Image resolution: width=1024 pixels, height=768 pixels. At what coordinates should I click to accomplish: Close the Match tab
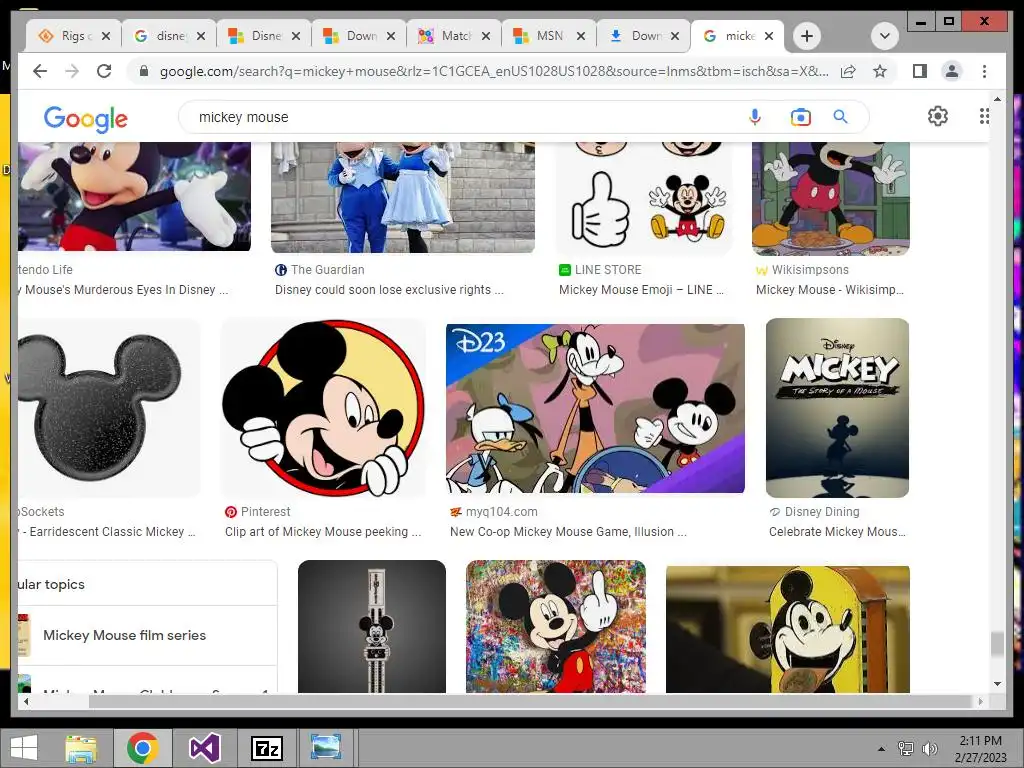click(x=485, y=37)
